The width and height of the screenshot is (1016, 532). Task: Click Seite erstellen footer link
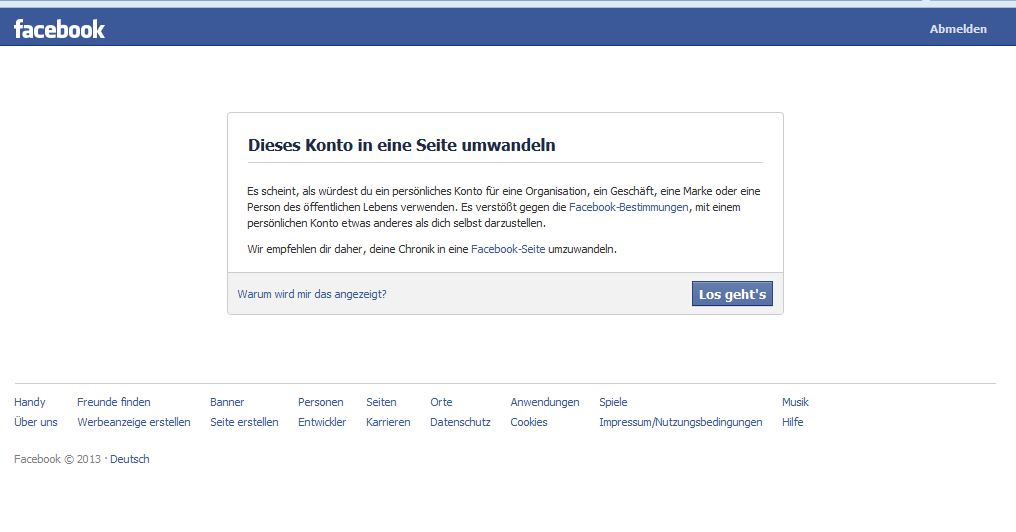click(244, 422)
